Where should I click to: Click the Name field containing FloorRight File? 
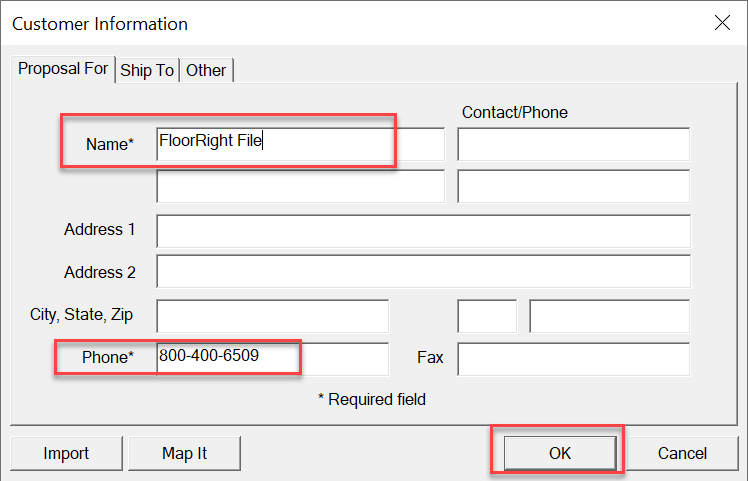(x=301, y=144)
